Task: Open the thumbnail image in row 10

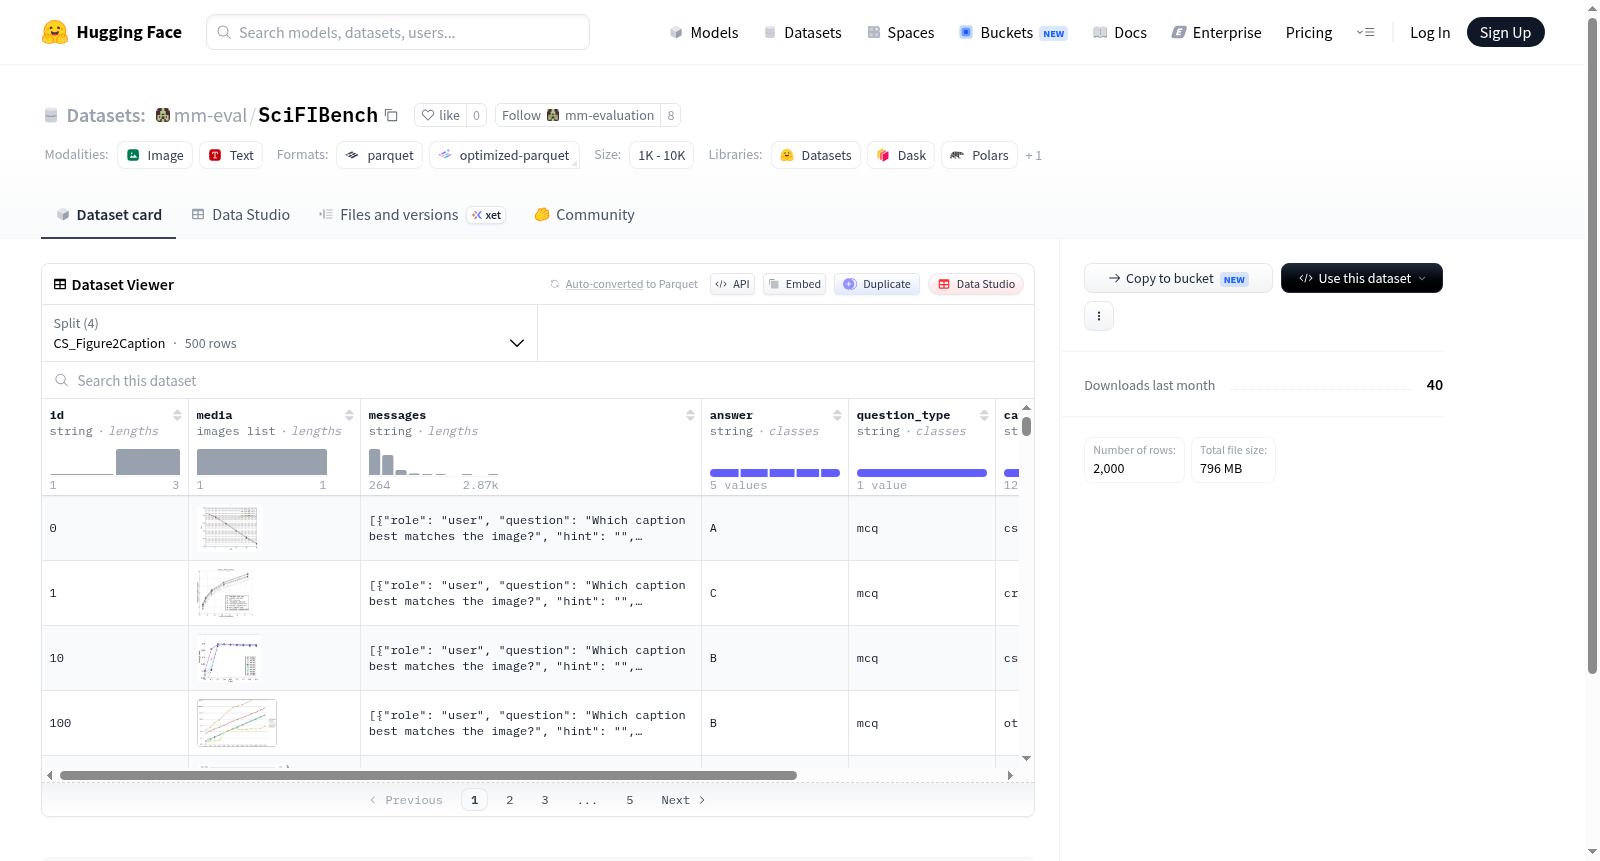Action: [x=229, y=658]
